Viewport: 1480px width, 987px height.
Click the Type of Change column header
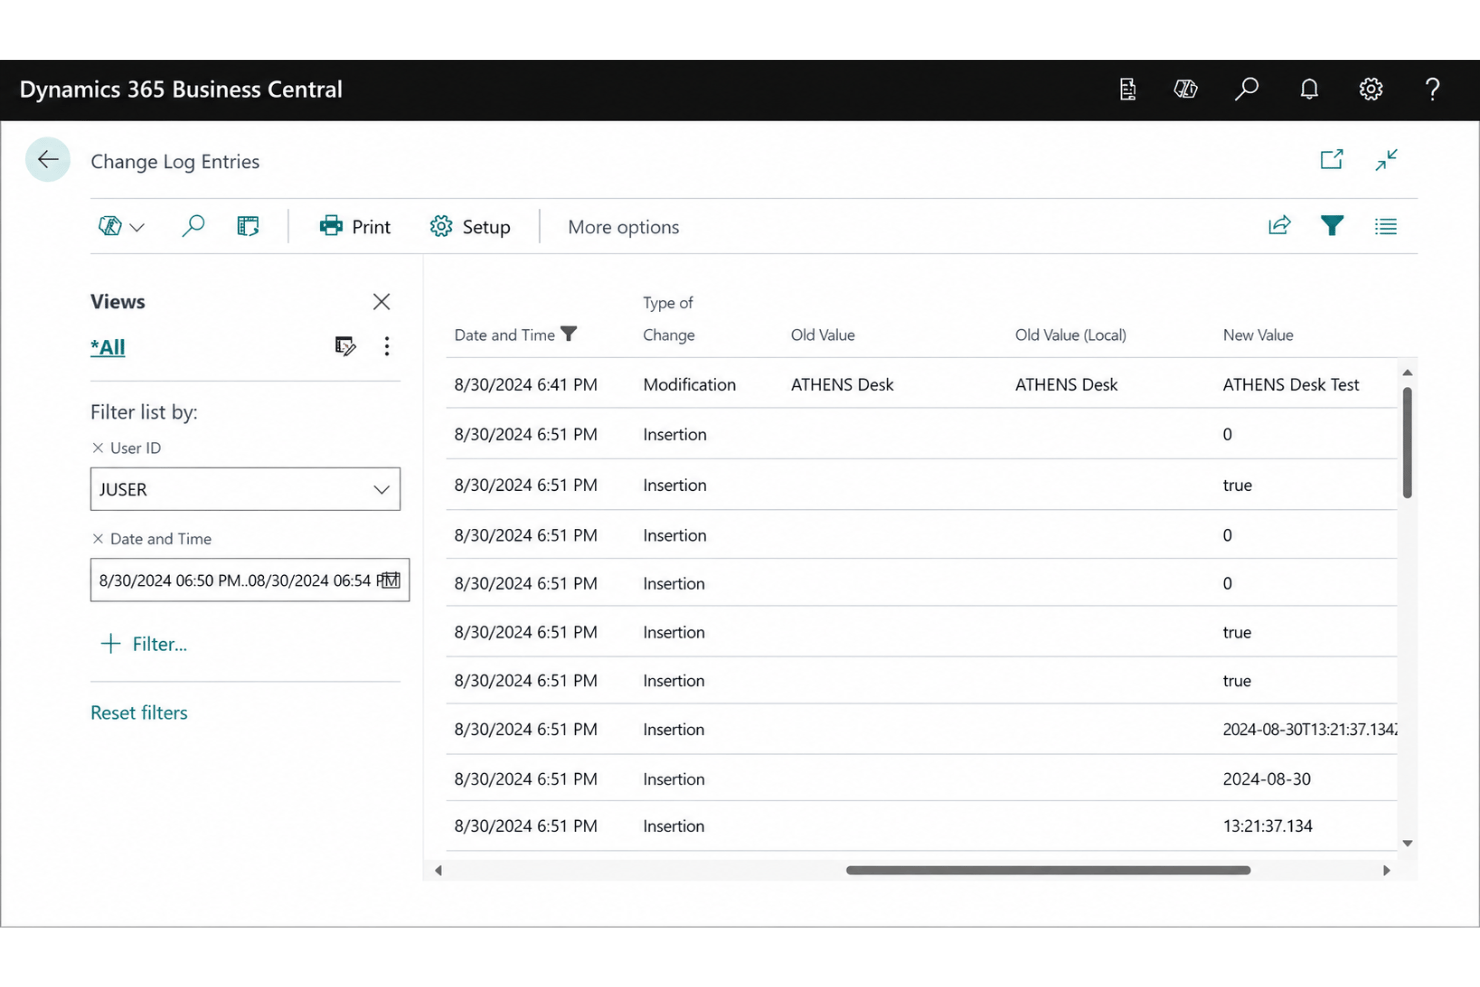point(669,319)
